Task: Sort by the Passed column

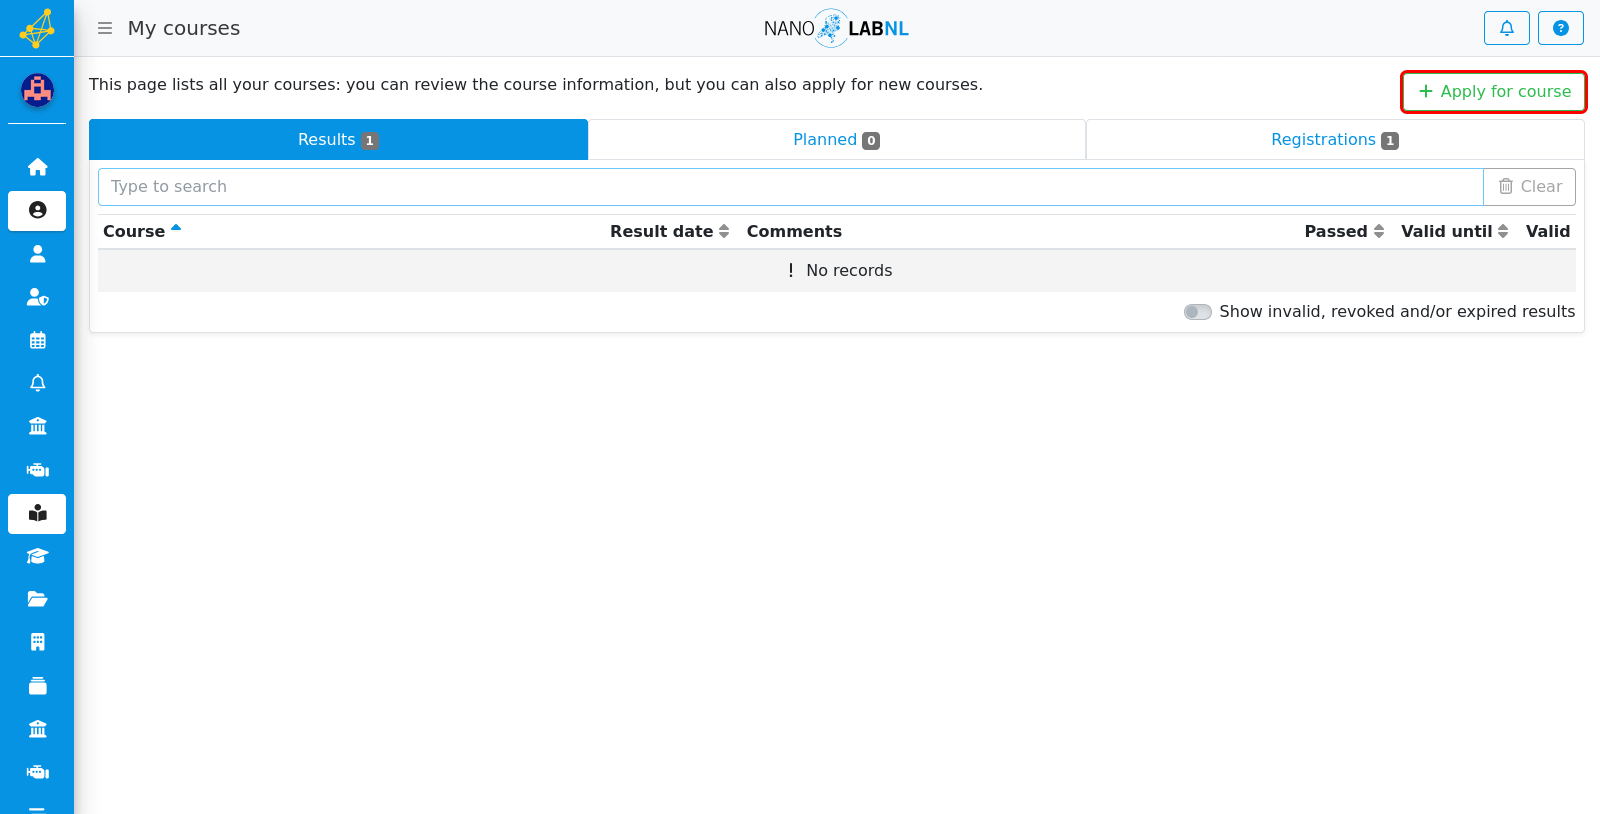Action: (x=1344, y=231)
